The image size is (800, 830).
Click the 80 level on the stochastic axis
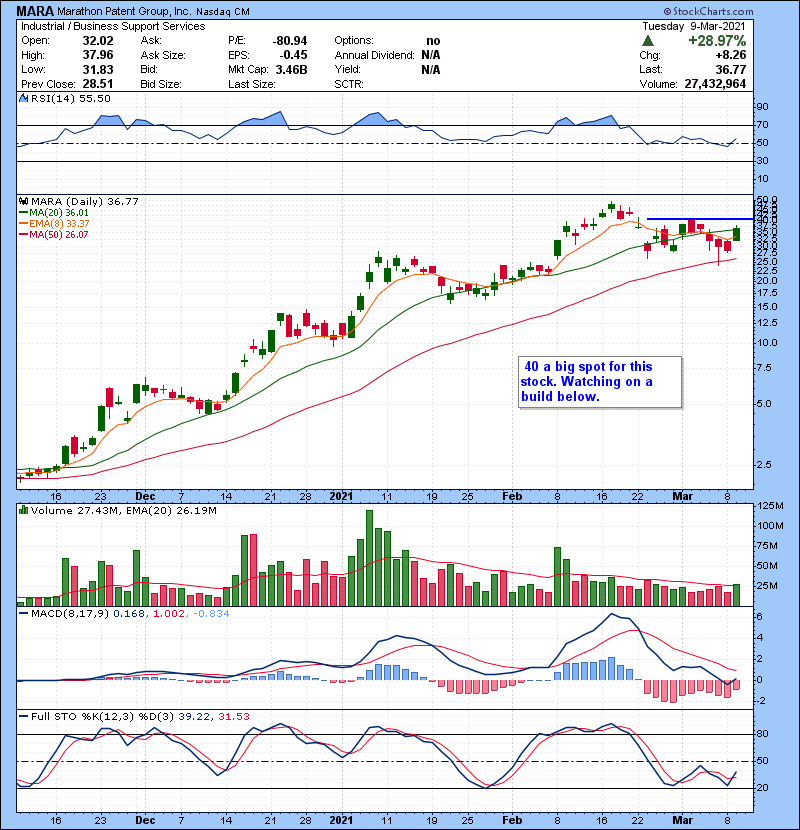click(762, 734)
